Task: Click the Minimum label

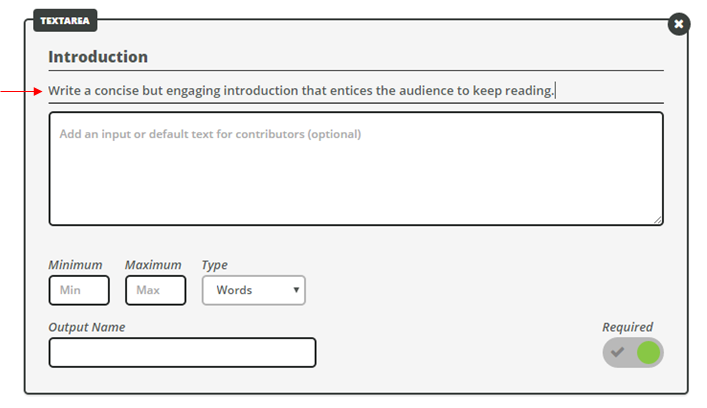Action: click(x=75, y=265)
